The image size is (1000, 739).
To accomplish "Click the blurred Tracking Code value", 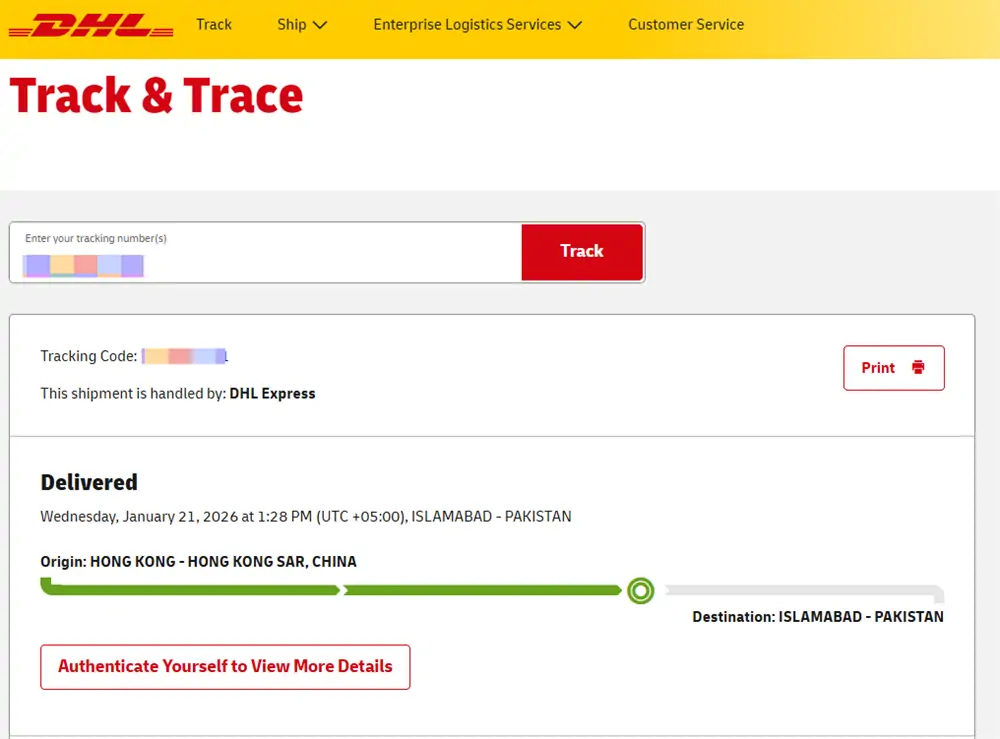I will click(x=185, y=356).
